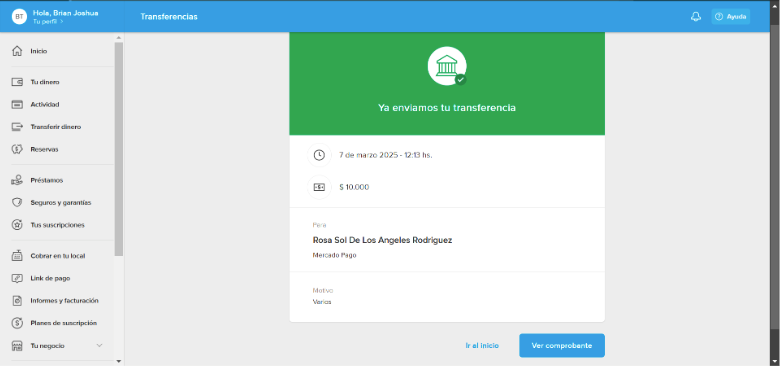Click the BT profile avatar
This screenshot has height=366, width=780.
click(19, 16)
